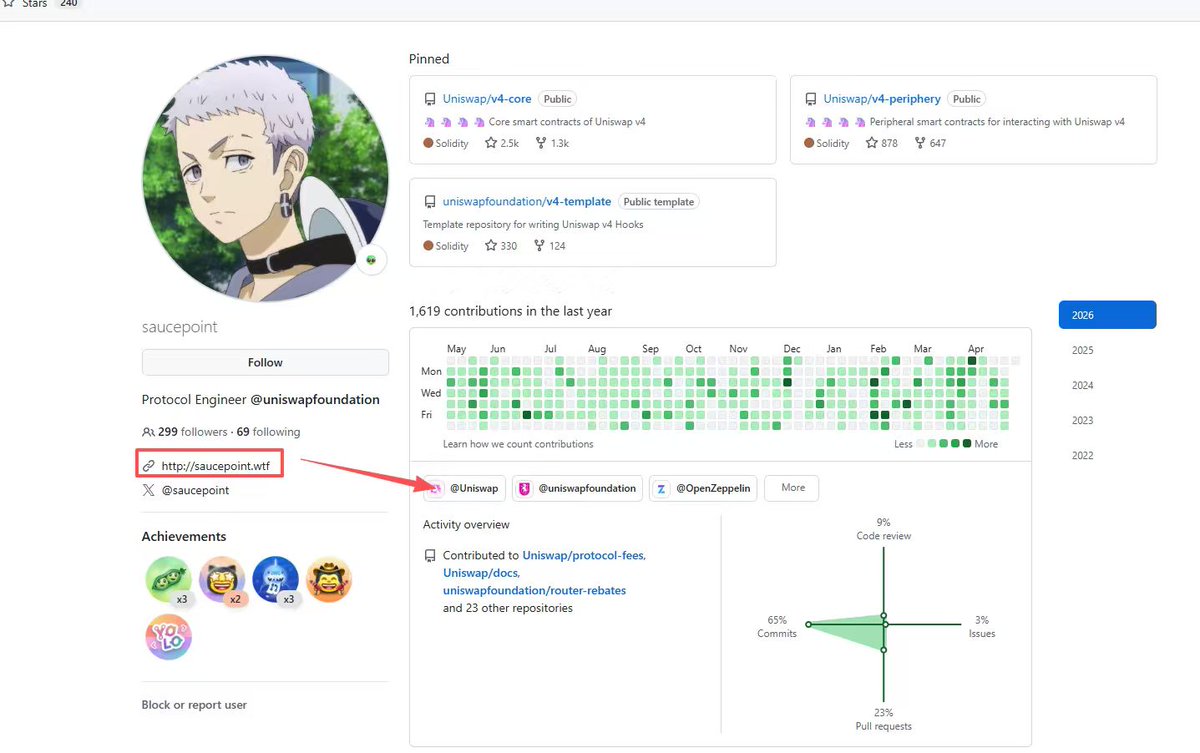Screen dimensions: 1200x753
Task: Click the 9% Code review chart label
Action: coord(883,529)
